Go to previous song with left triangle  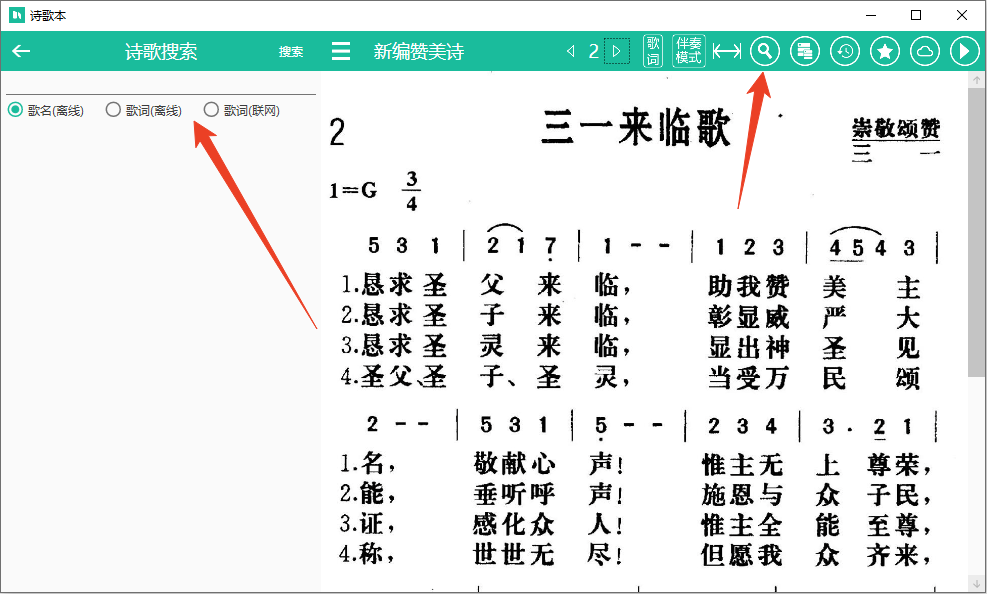click(x=571, y=52)
